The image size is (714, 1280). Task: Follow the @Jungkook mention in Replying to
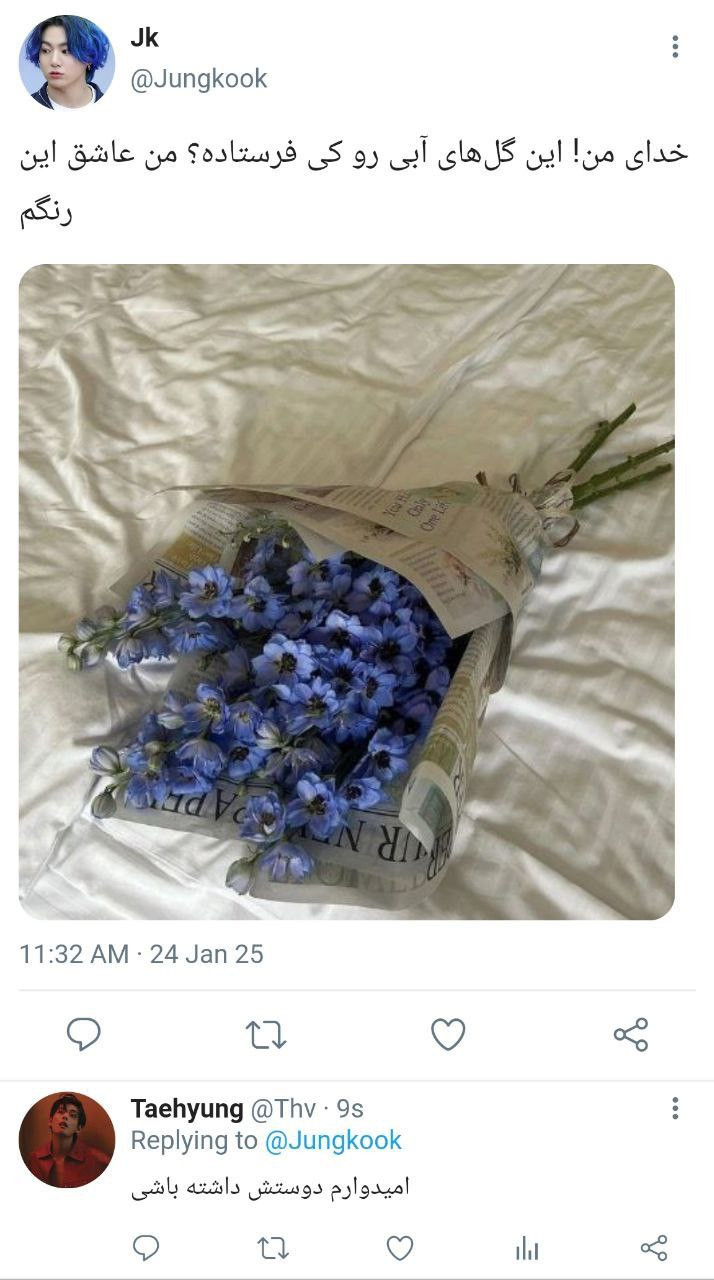(333, 1140)
